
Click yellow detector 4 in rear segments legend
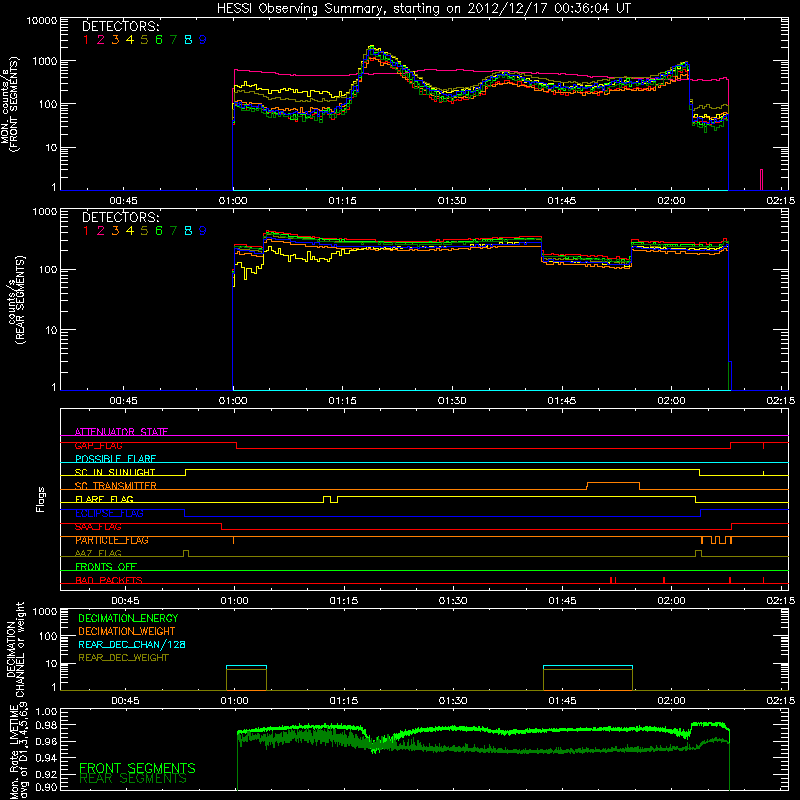130,231
